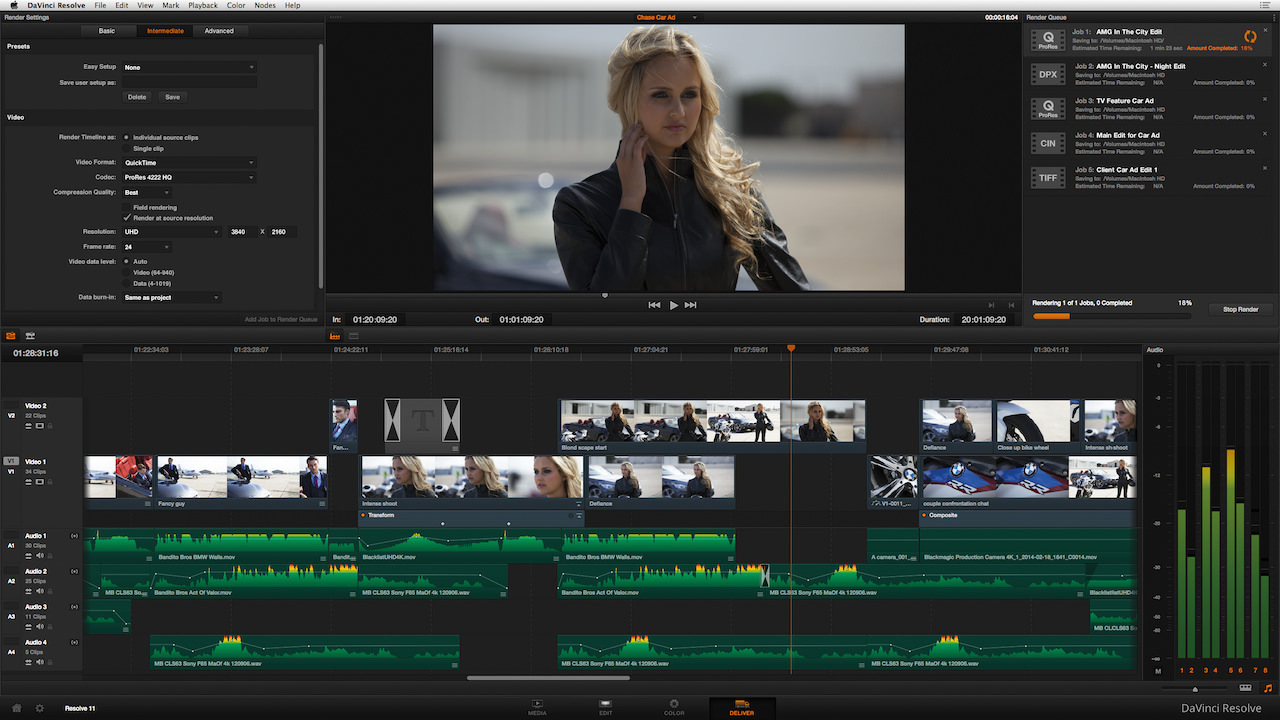Click the ProRes icon of Job 1
The height and width of the screenshot is (720, 1280).
(x=1048, y=39)
